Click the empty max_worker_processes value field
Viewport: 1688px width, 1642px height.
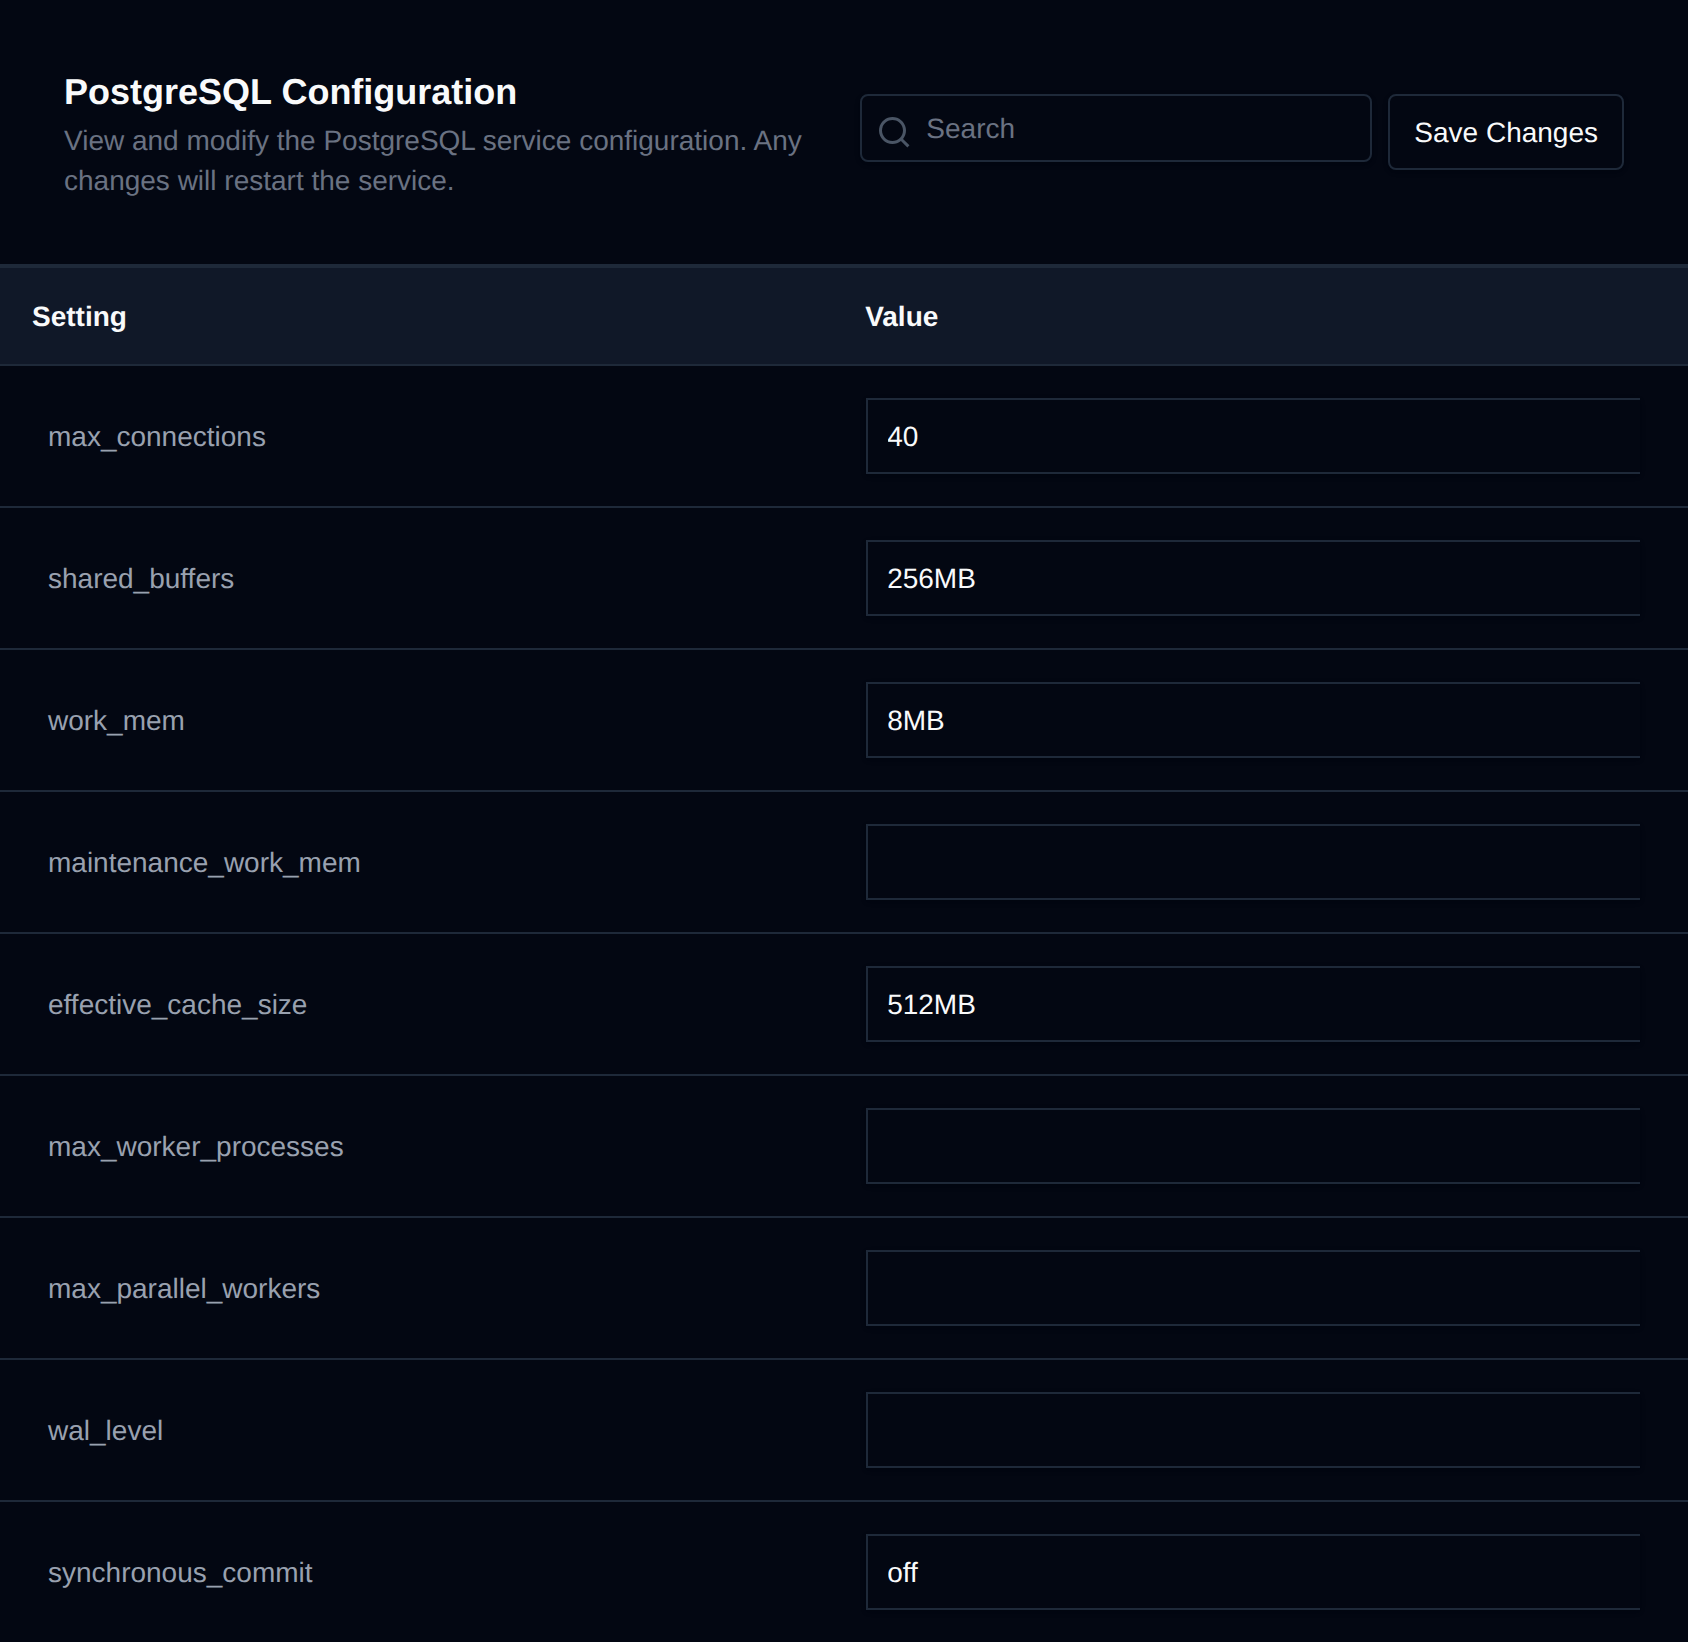(x=1253, y=1146)
